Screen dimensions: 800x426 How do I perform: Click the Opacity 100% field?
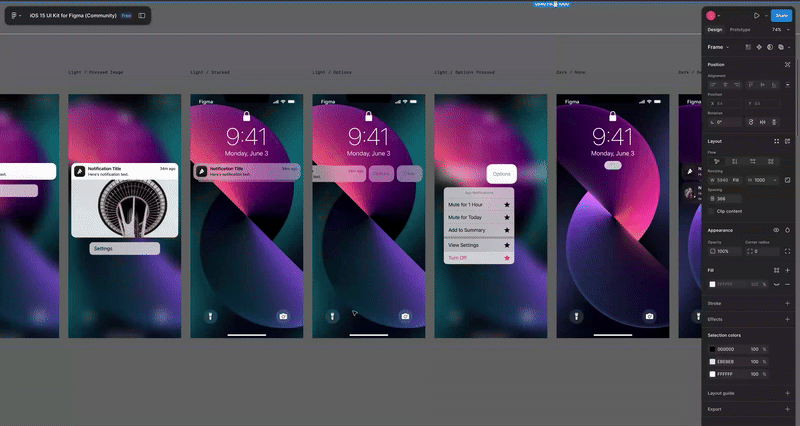click(x=724, y=251)
